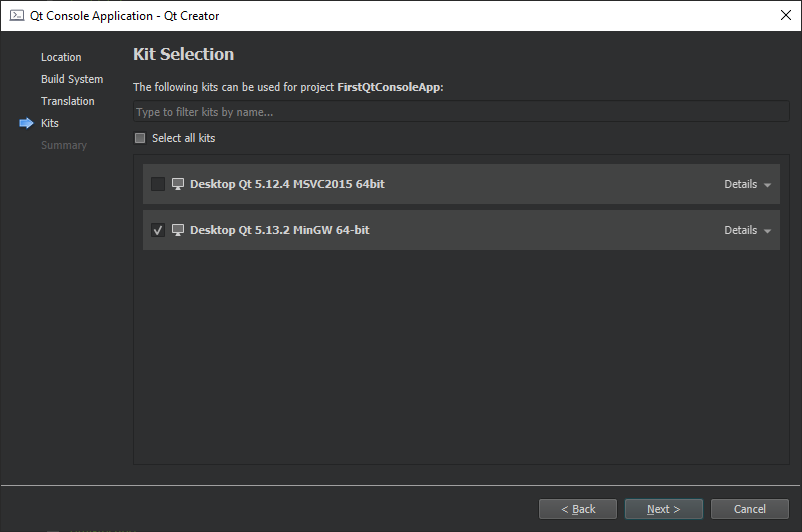Click the Back button
This screenshot has width=802, height=532.
(x=578, y=509)
